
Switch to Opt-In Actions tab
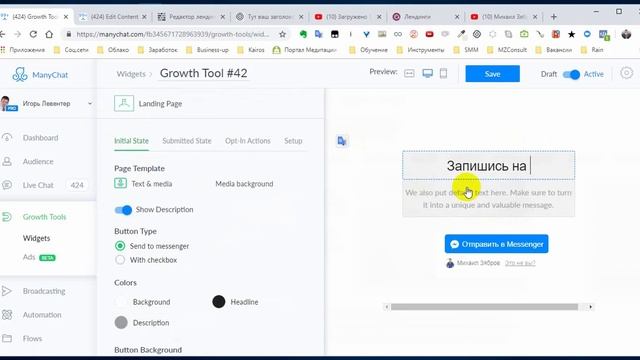(x=248, y=141)
